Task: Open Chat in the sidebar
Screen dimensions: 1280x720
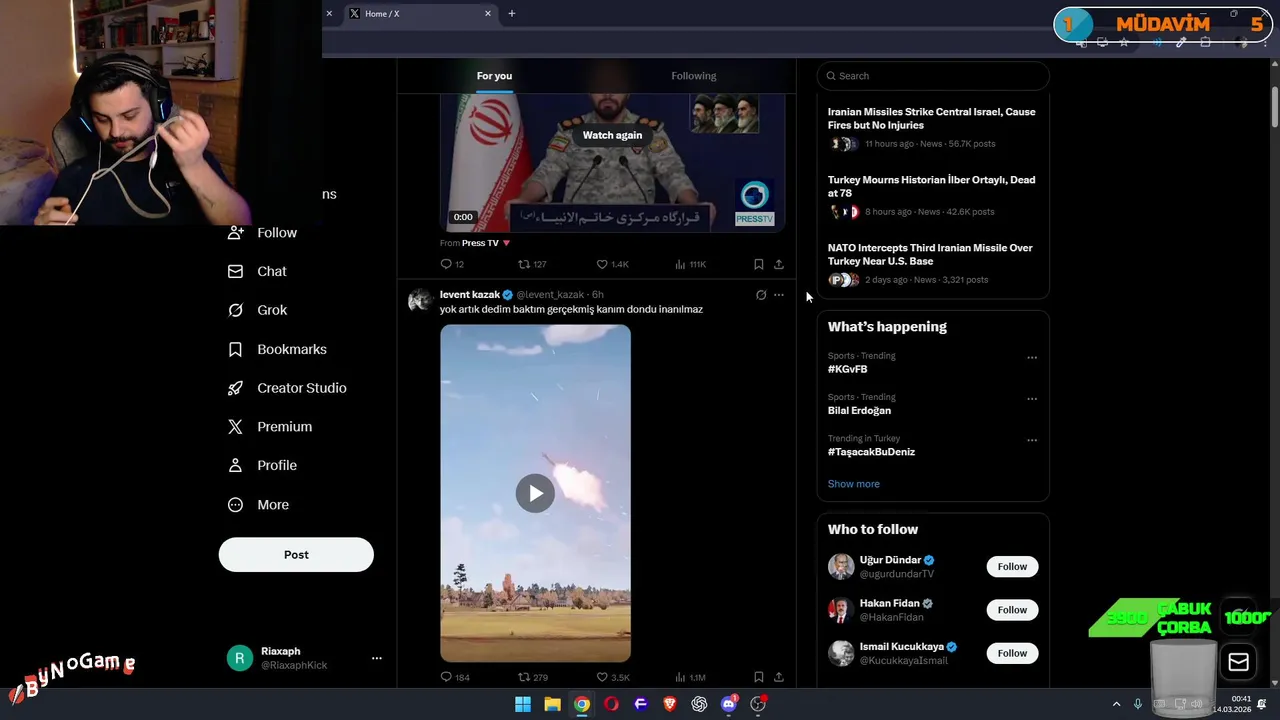Action: coord(257,271)
